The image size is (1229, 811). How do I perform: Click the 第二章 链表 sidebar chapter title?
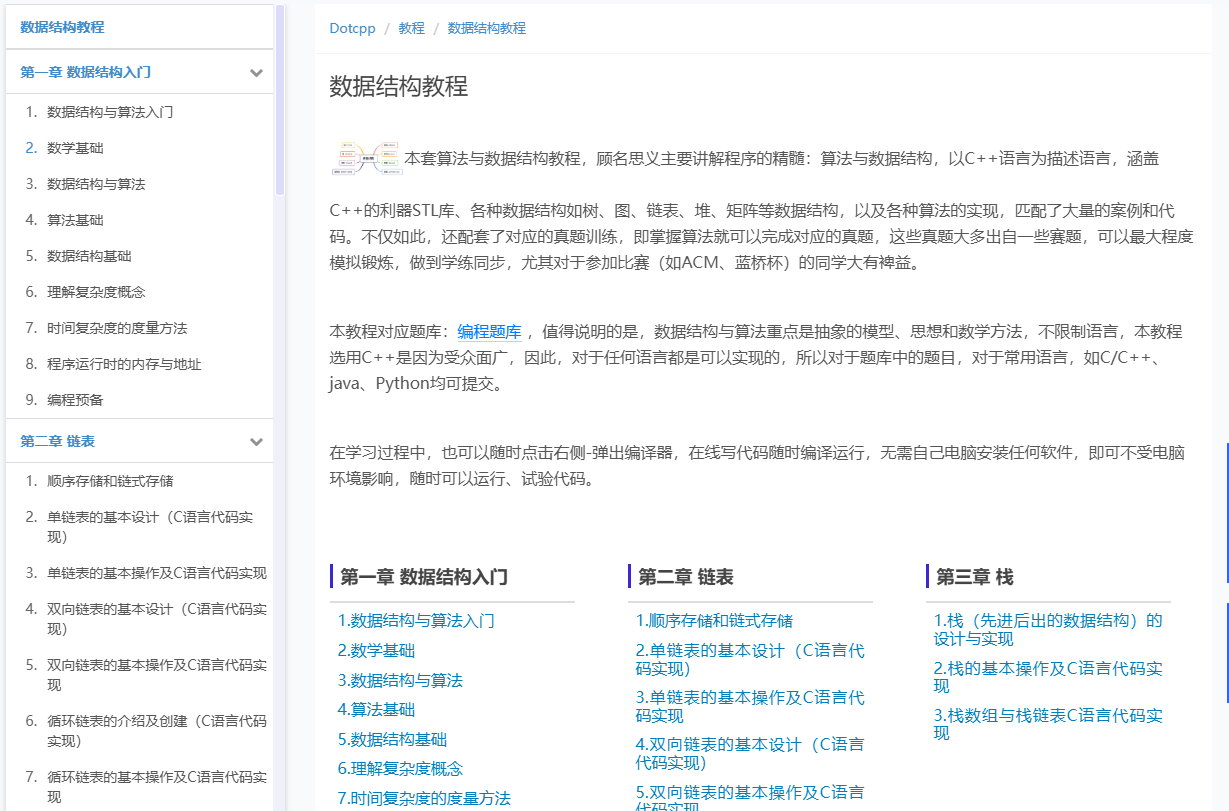tap(58, 442)
